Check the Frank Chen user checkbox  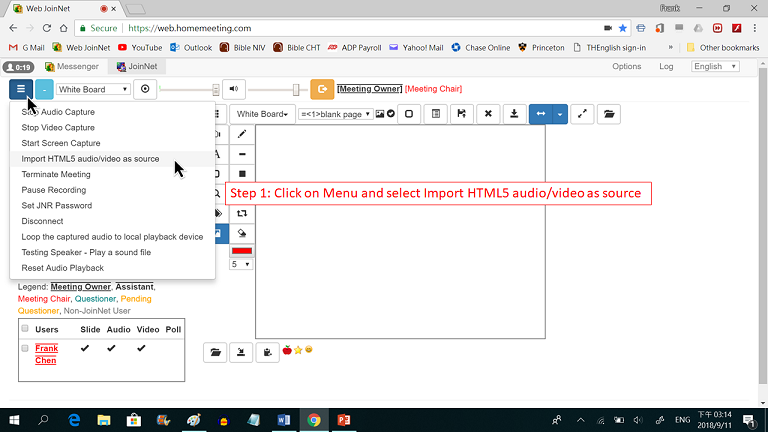point(24,348)
